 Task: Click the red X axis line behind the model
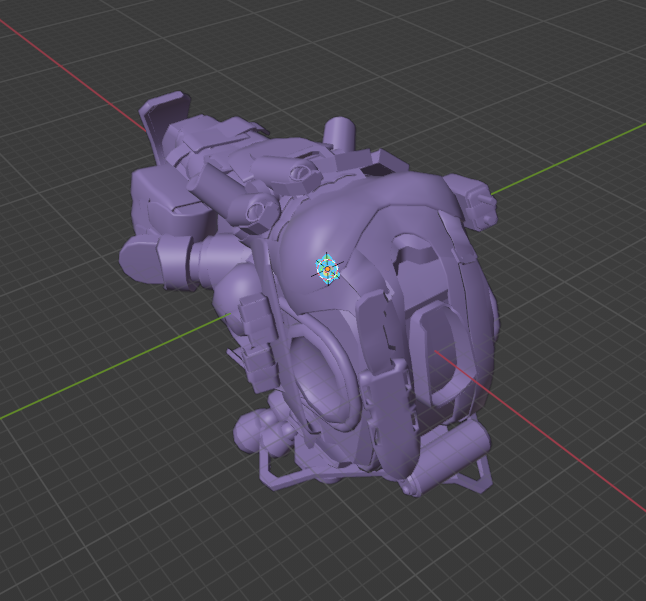pyautogui.click(x=72, y=75)
